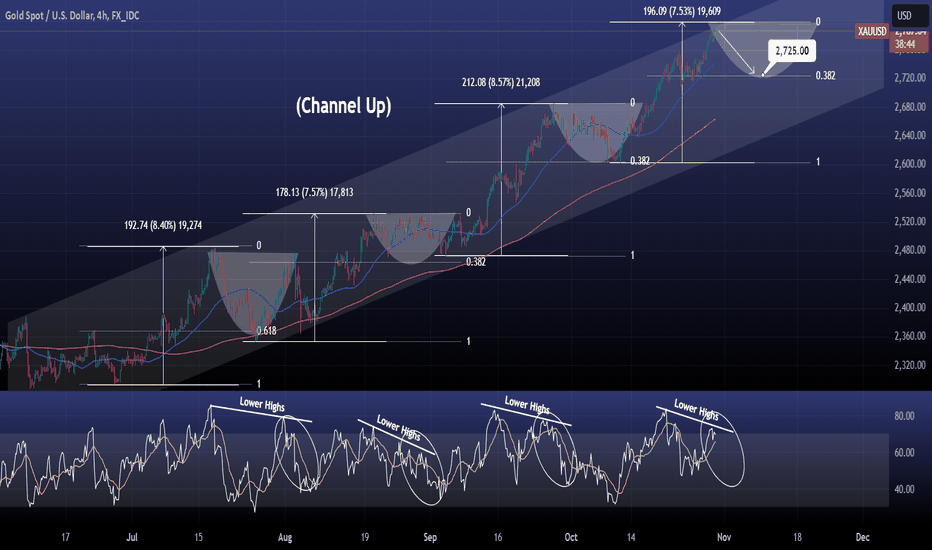Click the XAUUSD symbol price tag

point(872,31)
